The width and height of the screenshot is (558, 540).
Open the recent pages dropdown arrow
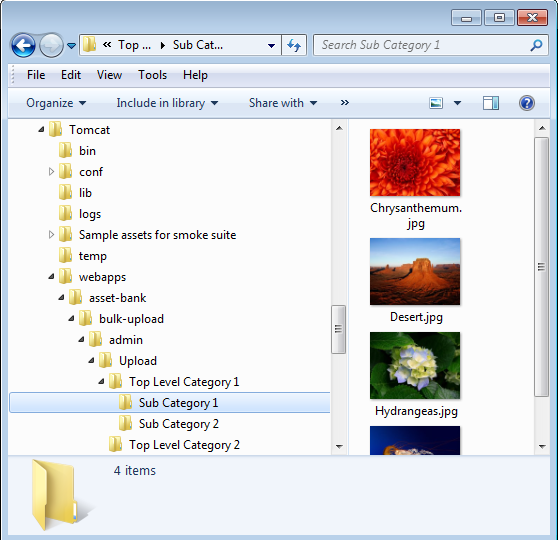[x=72, y=46]
